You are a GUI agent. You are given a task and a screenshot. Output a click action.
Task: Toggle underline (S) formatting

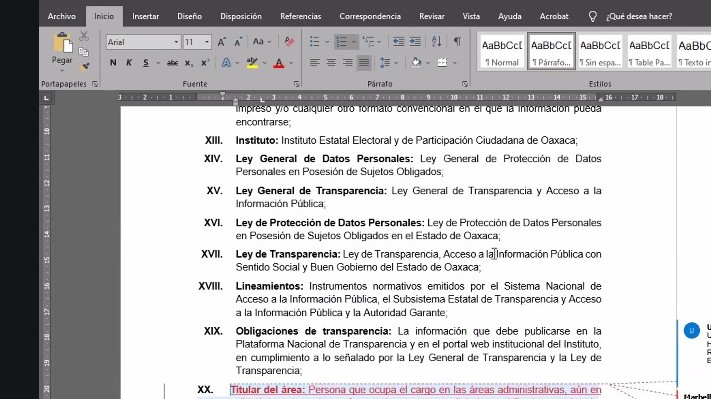coord(146,63)
